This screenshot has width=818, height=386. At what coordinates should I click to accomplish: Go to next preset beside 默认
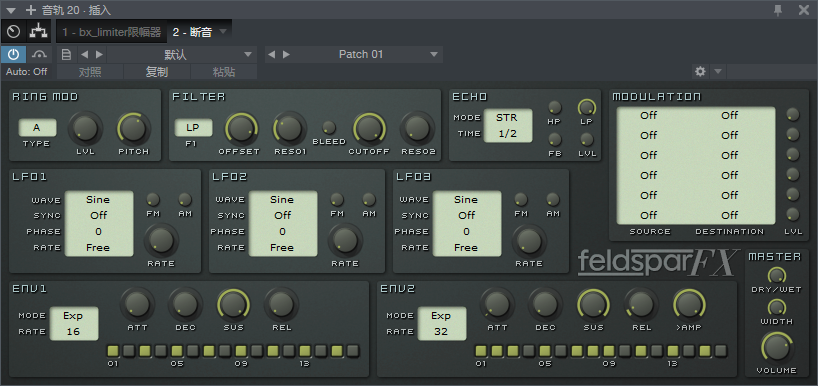(99, 54)
